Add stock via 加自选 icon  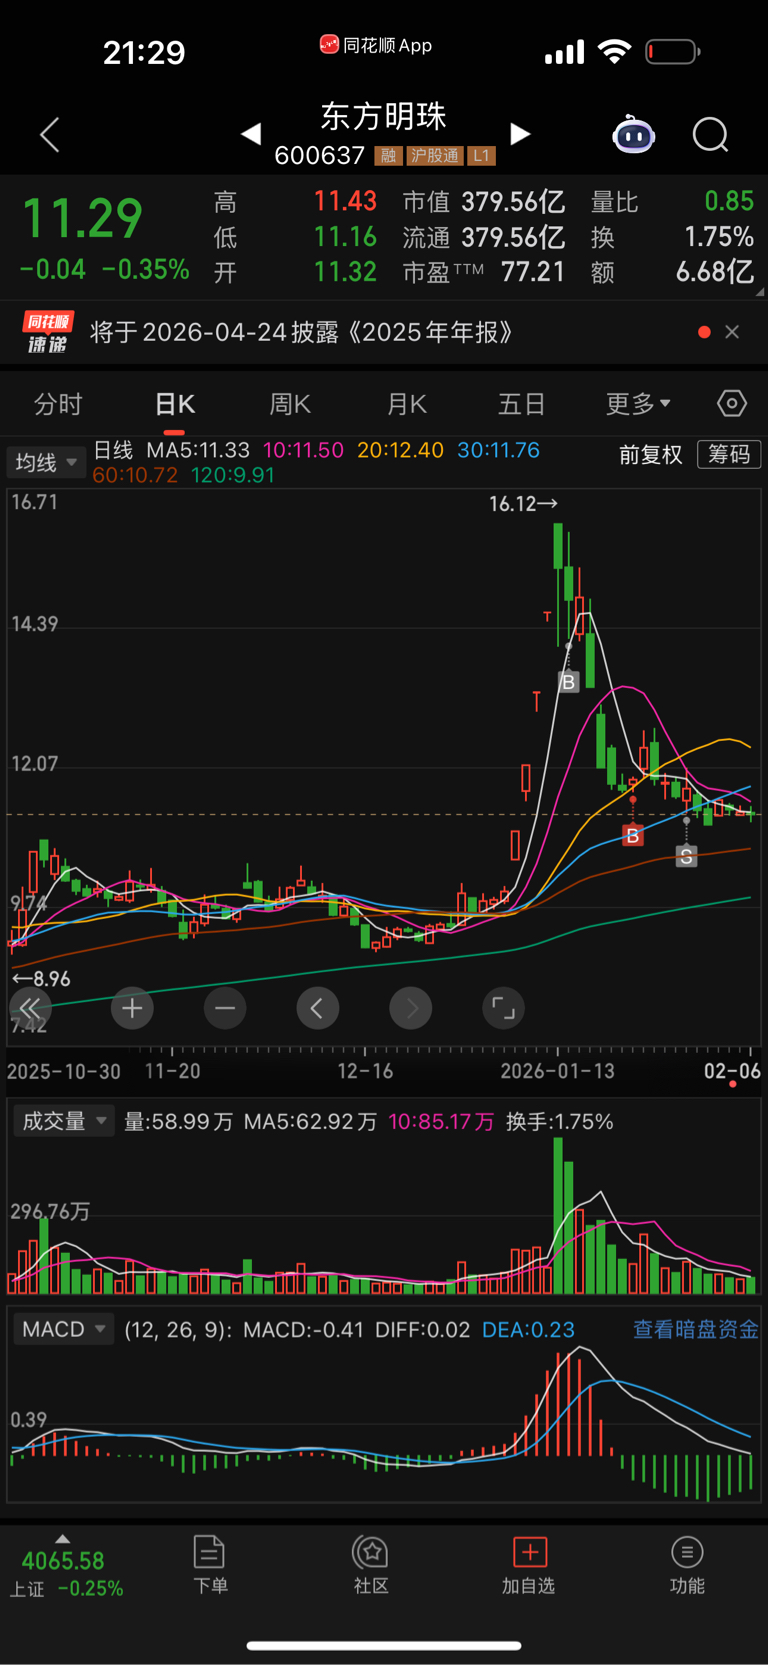(x=529, y=1565)
